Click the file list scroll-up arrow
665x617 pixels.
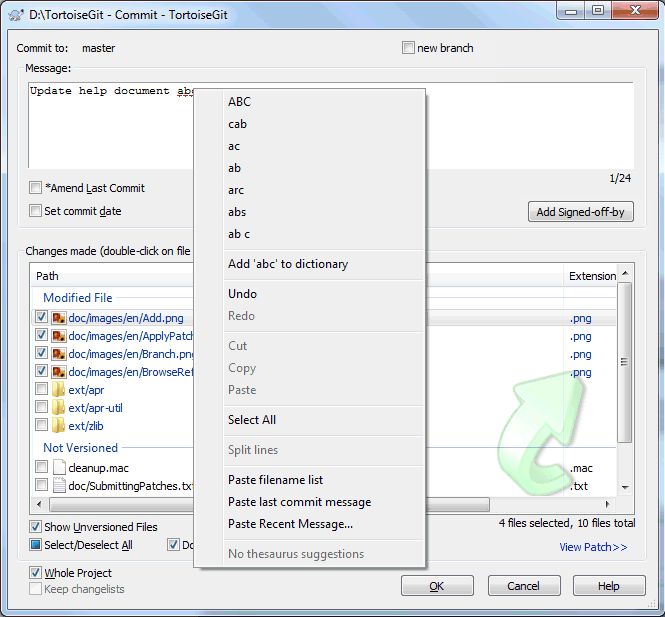point(625,274)
